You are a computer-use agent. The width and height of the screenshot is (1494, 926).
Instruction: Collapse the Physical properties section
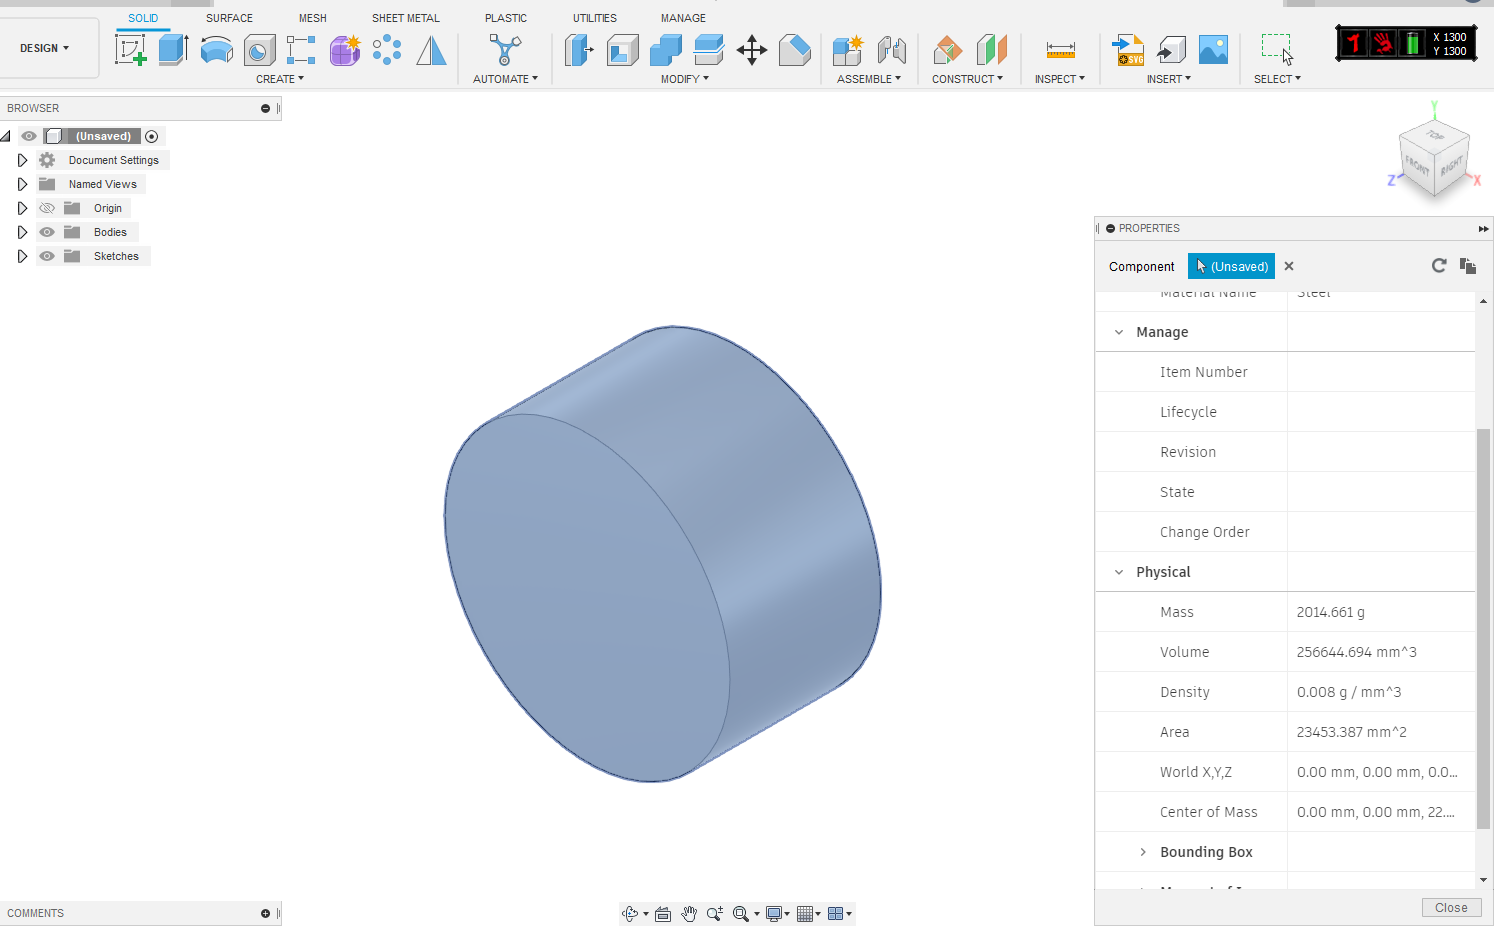click(1118, 571)
